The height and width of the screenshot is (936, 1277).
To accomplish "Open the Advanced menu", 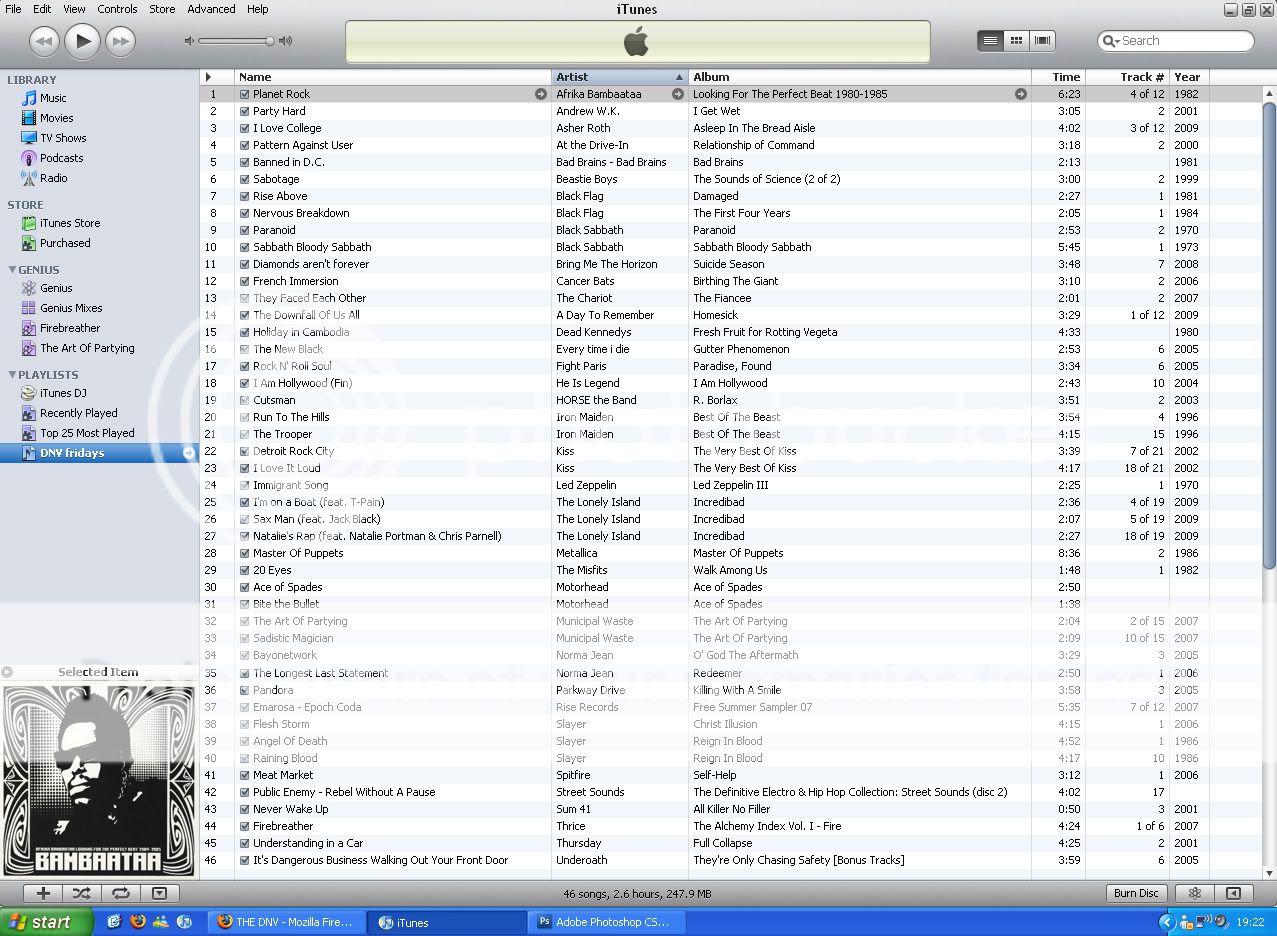I will coord(211,9).
